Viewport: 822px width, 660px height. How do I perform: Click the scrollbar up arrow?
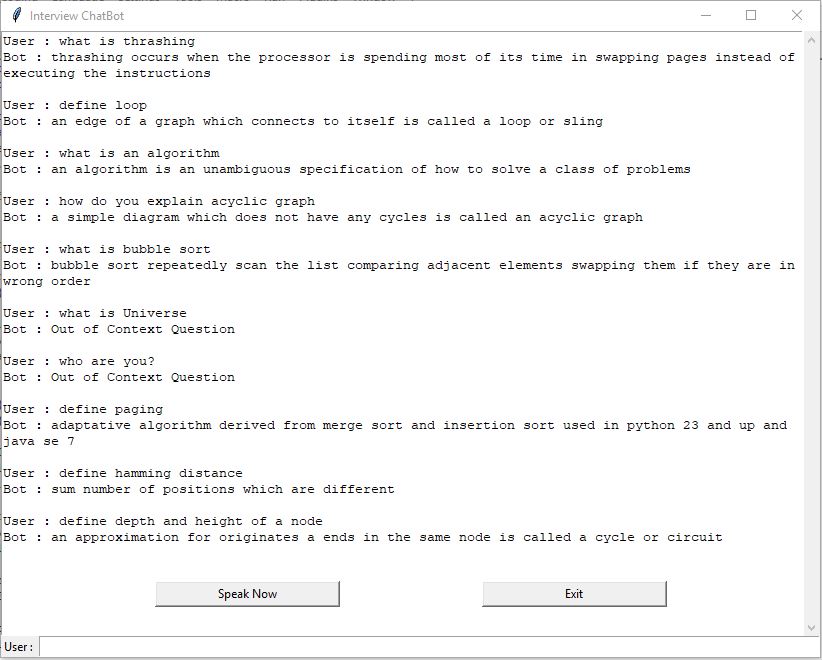click(812, 40)
